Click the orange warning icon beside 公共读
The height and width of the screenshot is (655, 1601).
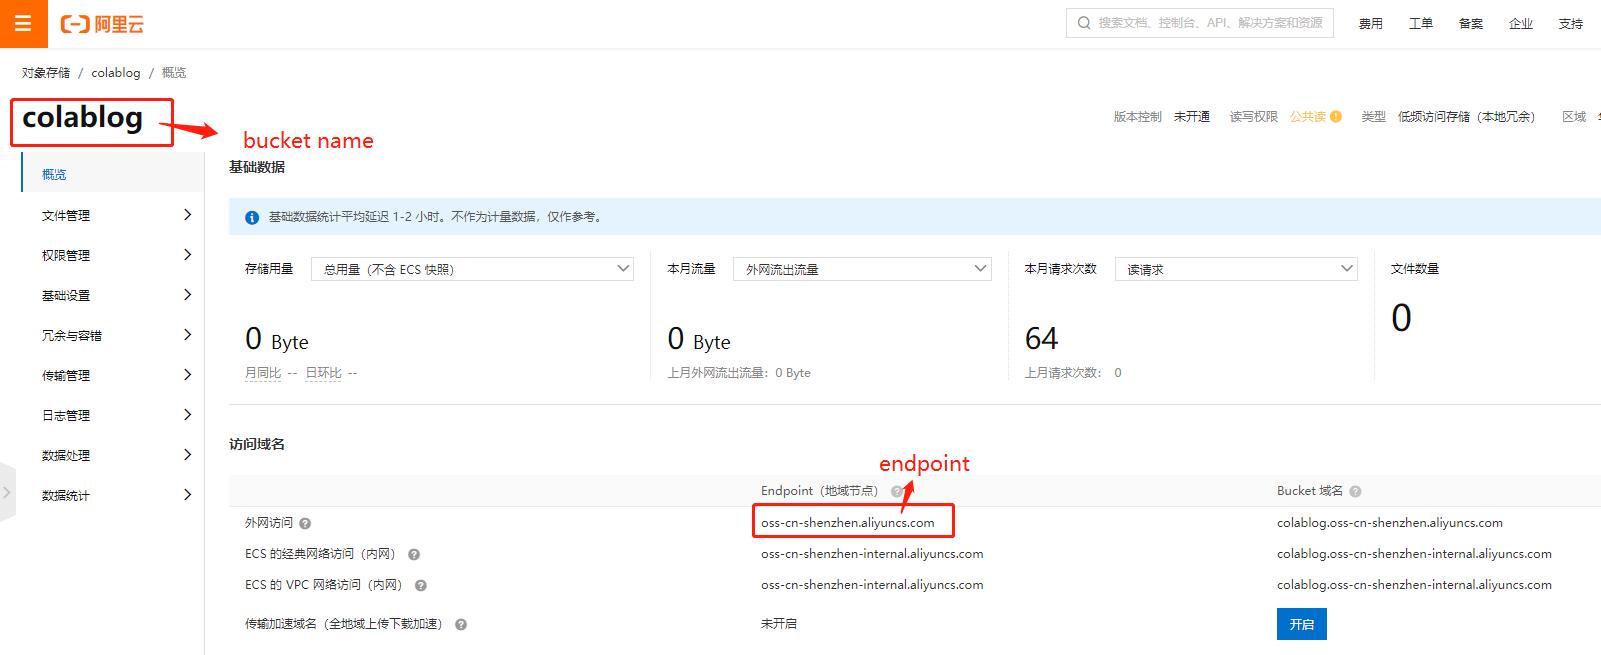(1336, 117)
